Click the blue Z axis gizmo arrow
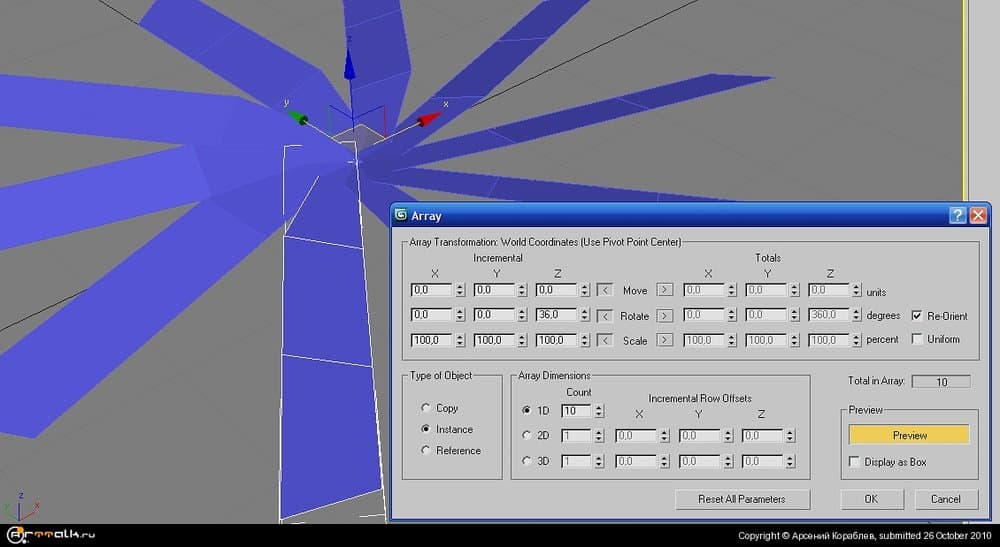1000x547 pixels. 349,65
